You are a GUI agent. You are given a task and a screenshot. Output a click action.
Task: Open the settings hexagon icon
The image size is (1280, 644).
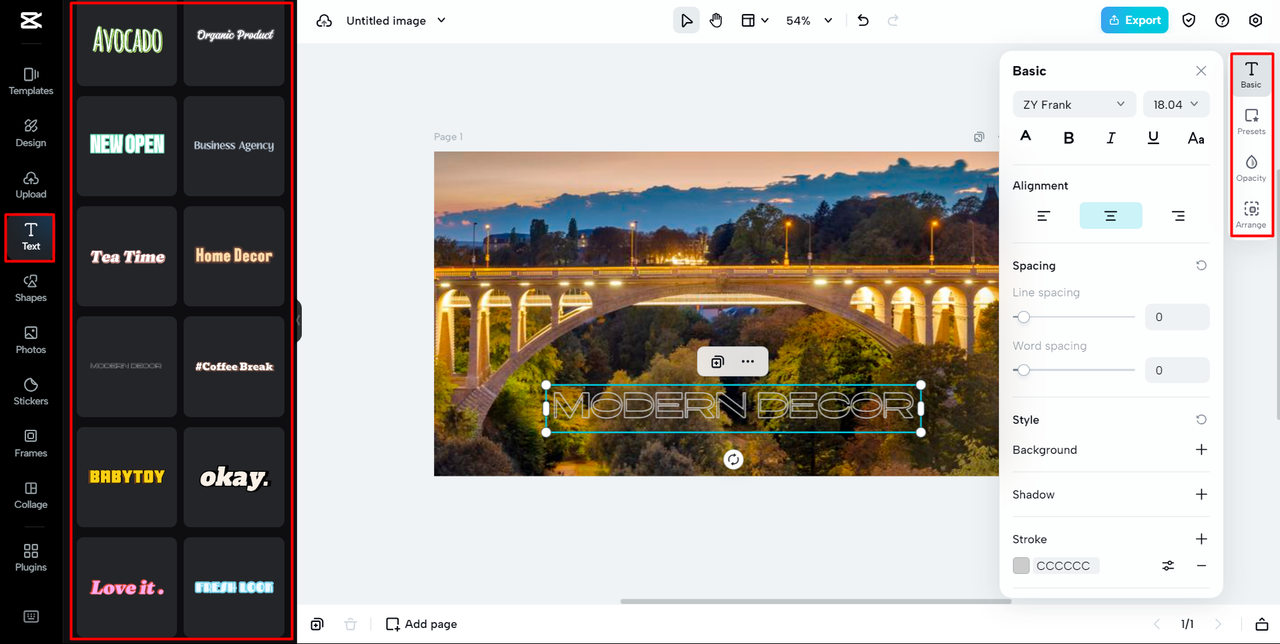click(x=1256, y=20)
